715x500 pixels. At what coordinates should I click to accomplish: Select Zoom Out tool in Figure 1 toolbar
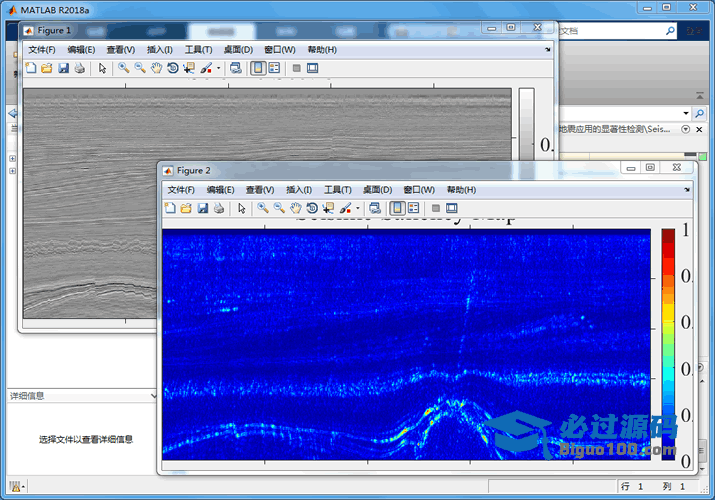click(140, 69)
